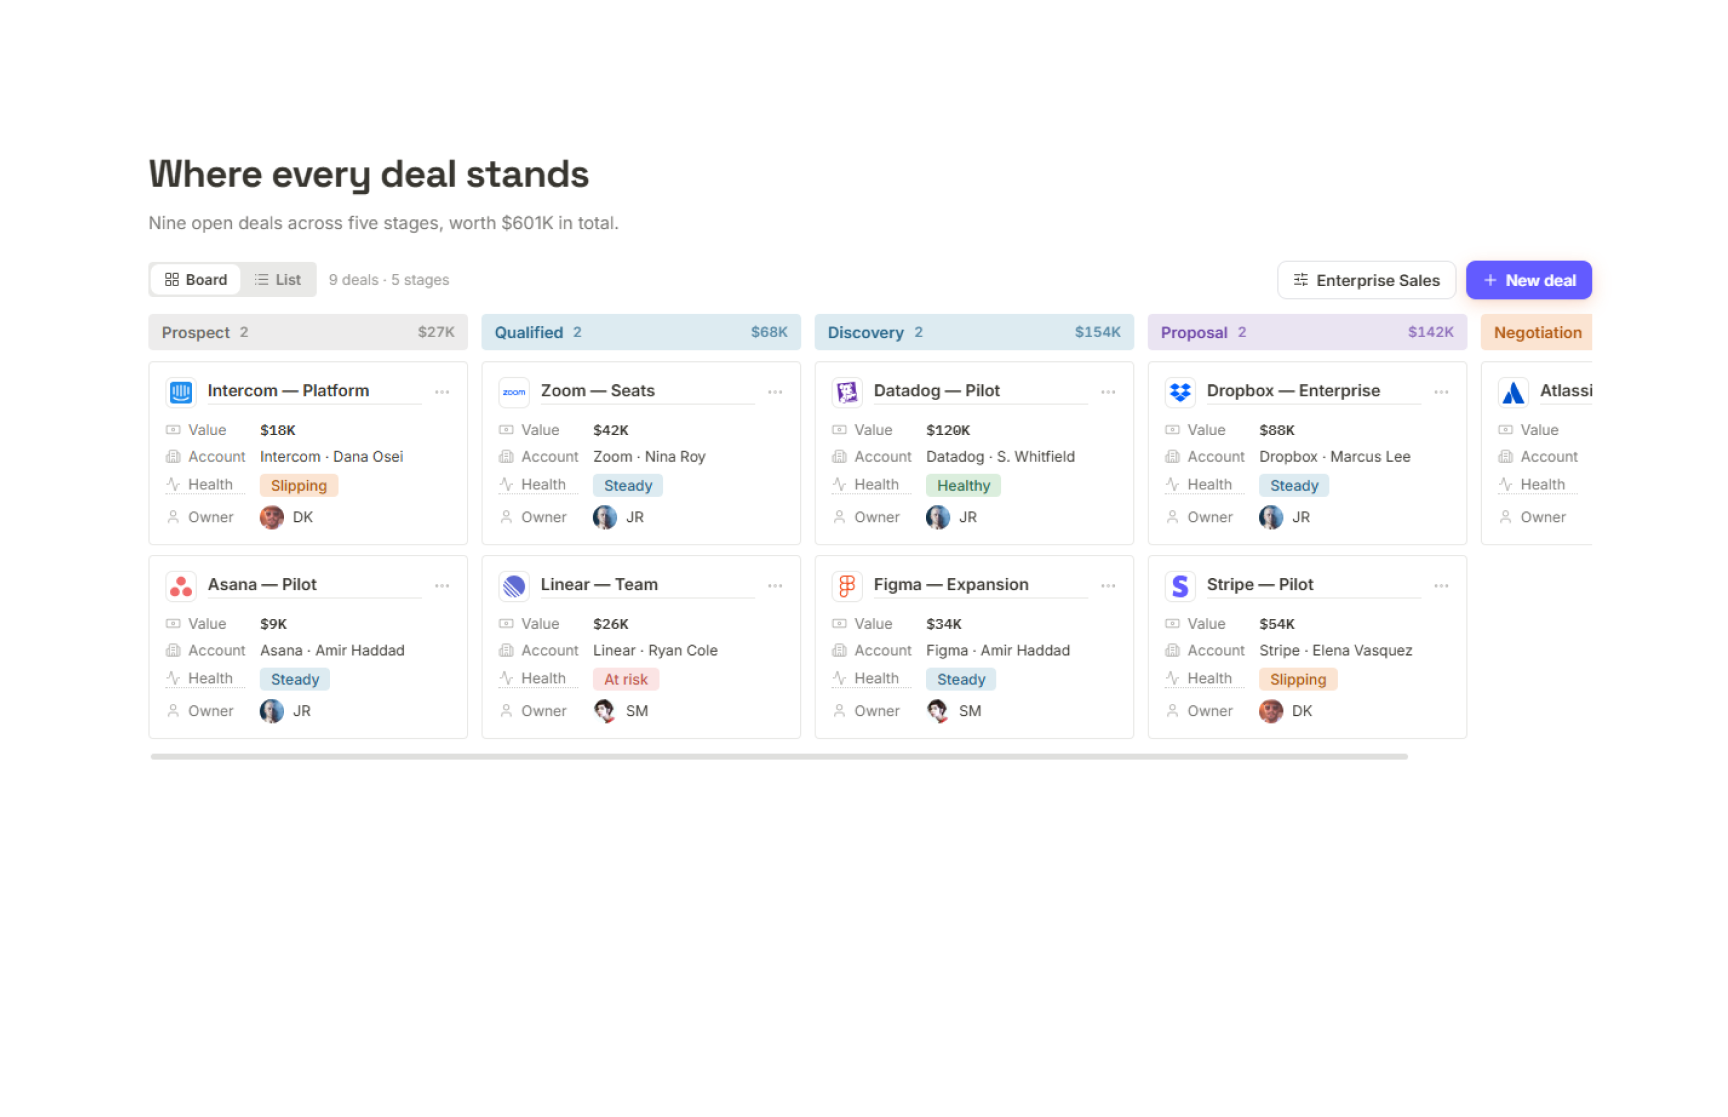Switch to List view
The image size is (1728, 1117).
coord(277,280)
